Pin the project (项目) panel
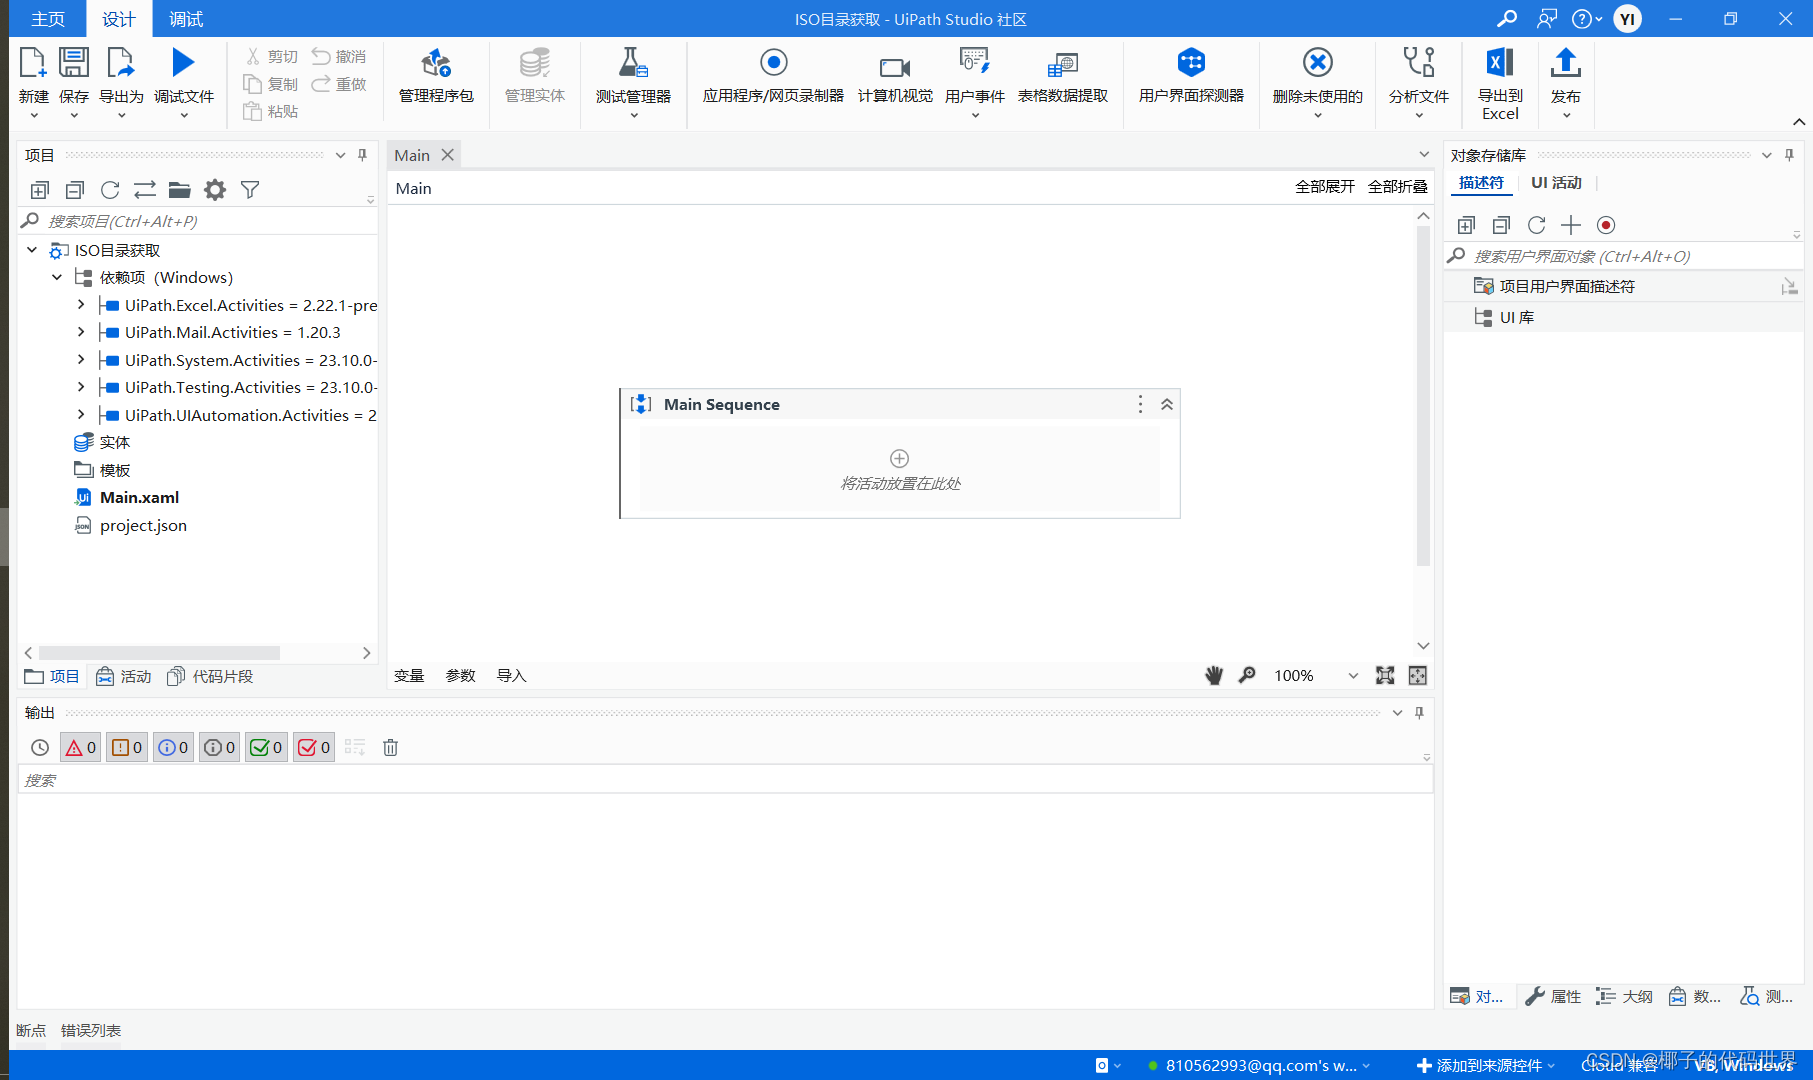Screen dimensions: 1813x1080 (362, 155)
